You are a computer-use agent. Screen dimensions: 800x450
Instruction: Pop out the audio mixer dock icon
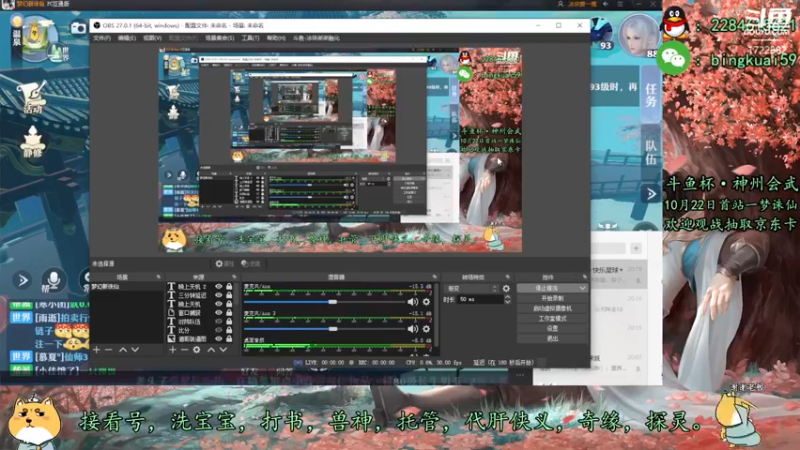tap(435, 277)
